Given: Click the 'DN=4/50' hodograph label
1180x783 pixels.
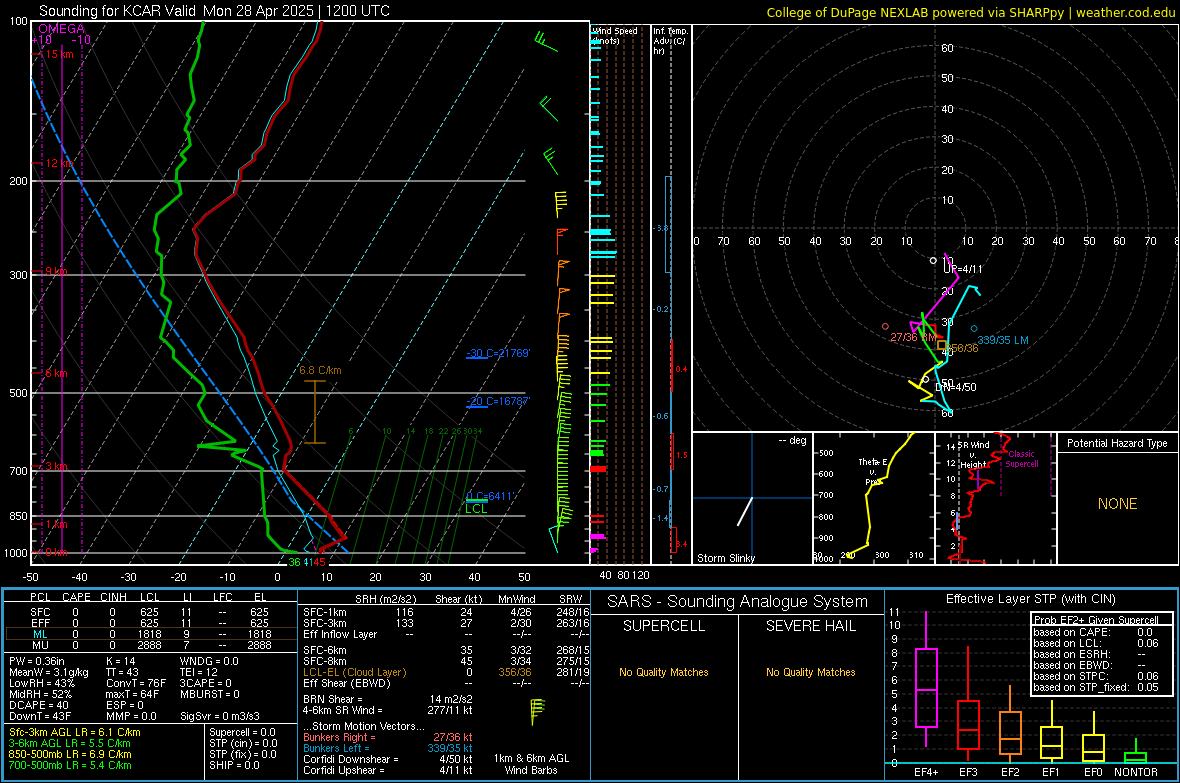Looking at the screenshot, I should [x=956, y=387].
